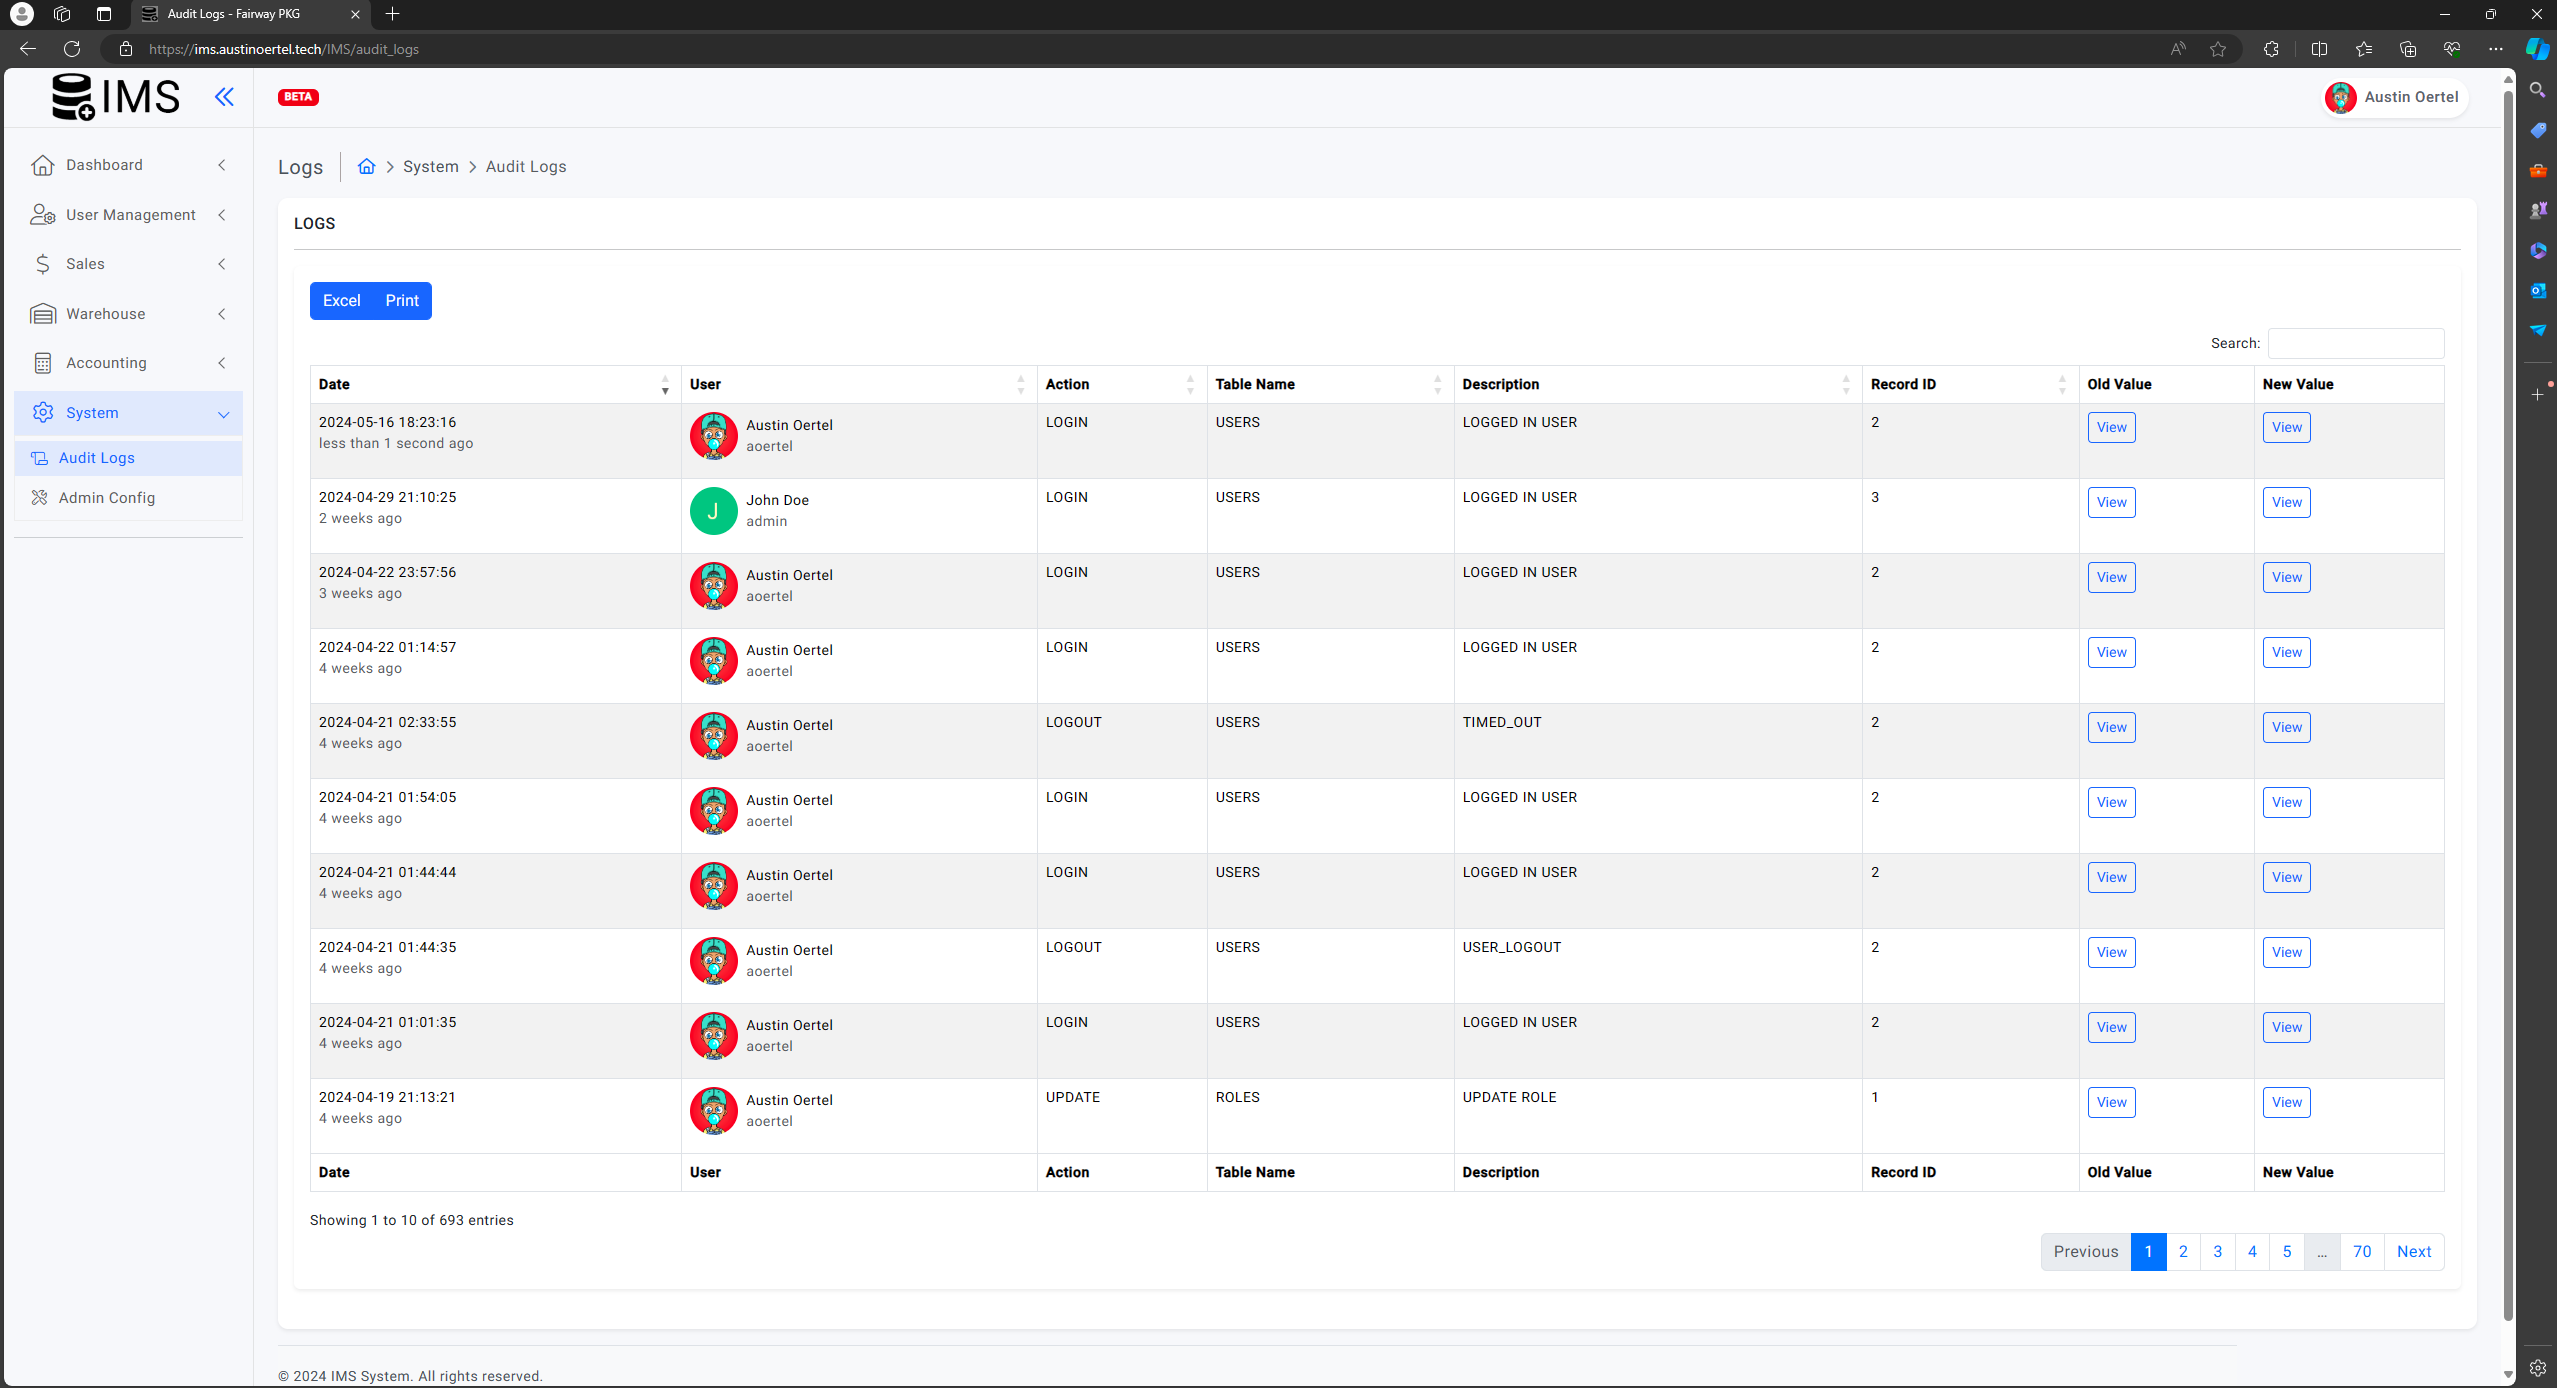This screenshot has width=2557, height=1388.
Task: Export logs using Excel button
Action: pyautogui.click(x=341, y=301)
